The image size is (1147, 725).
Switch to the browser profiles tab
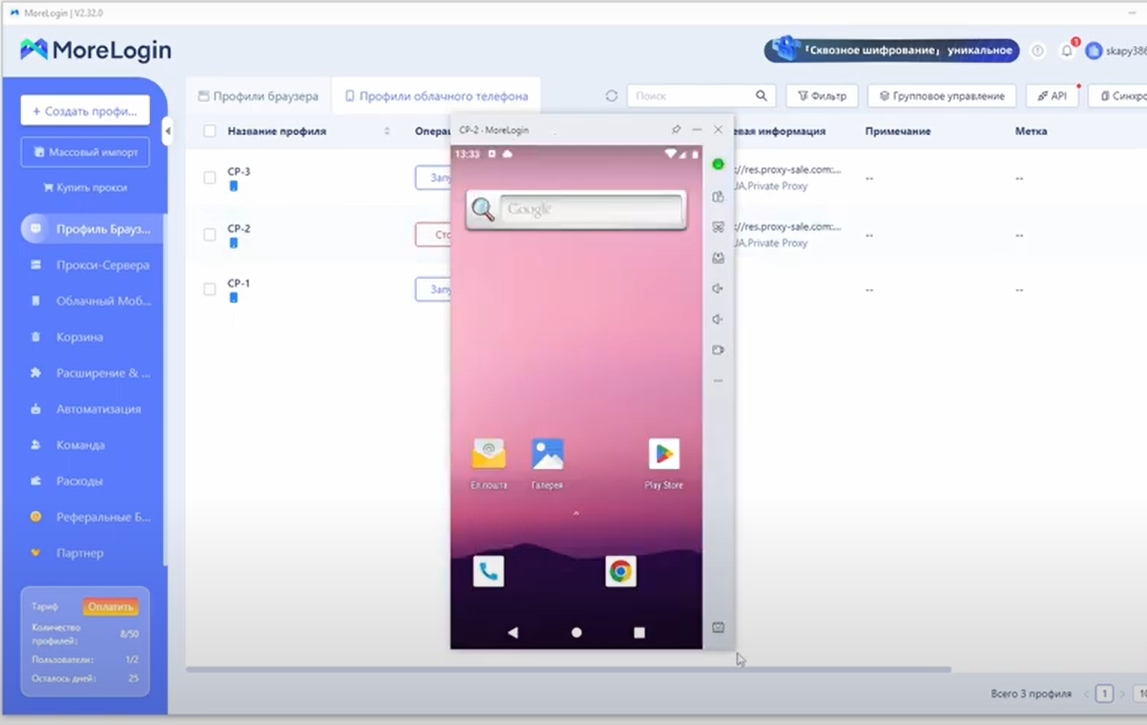(x=258, y=96)
